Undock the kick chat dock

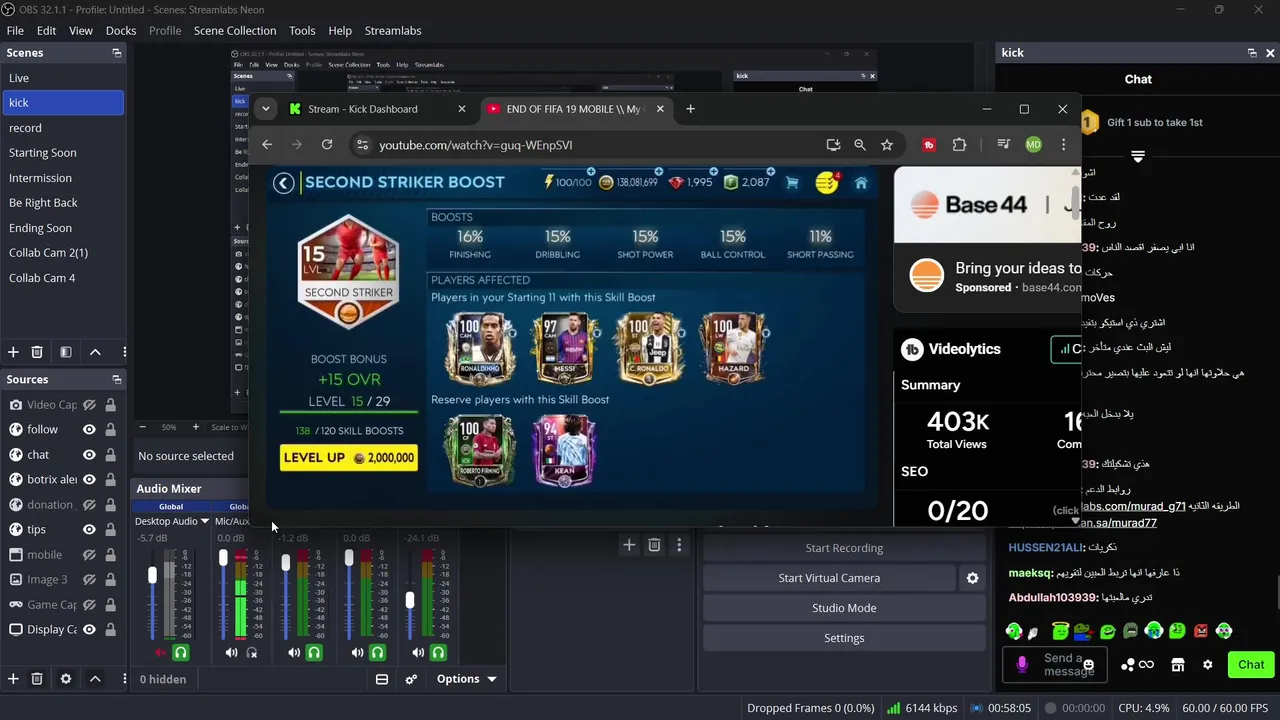coord(1252,53)
